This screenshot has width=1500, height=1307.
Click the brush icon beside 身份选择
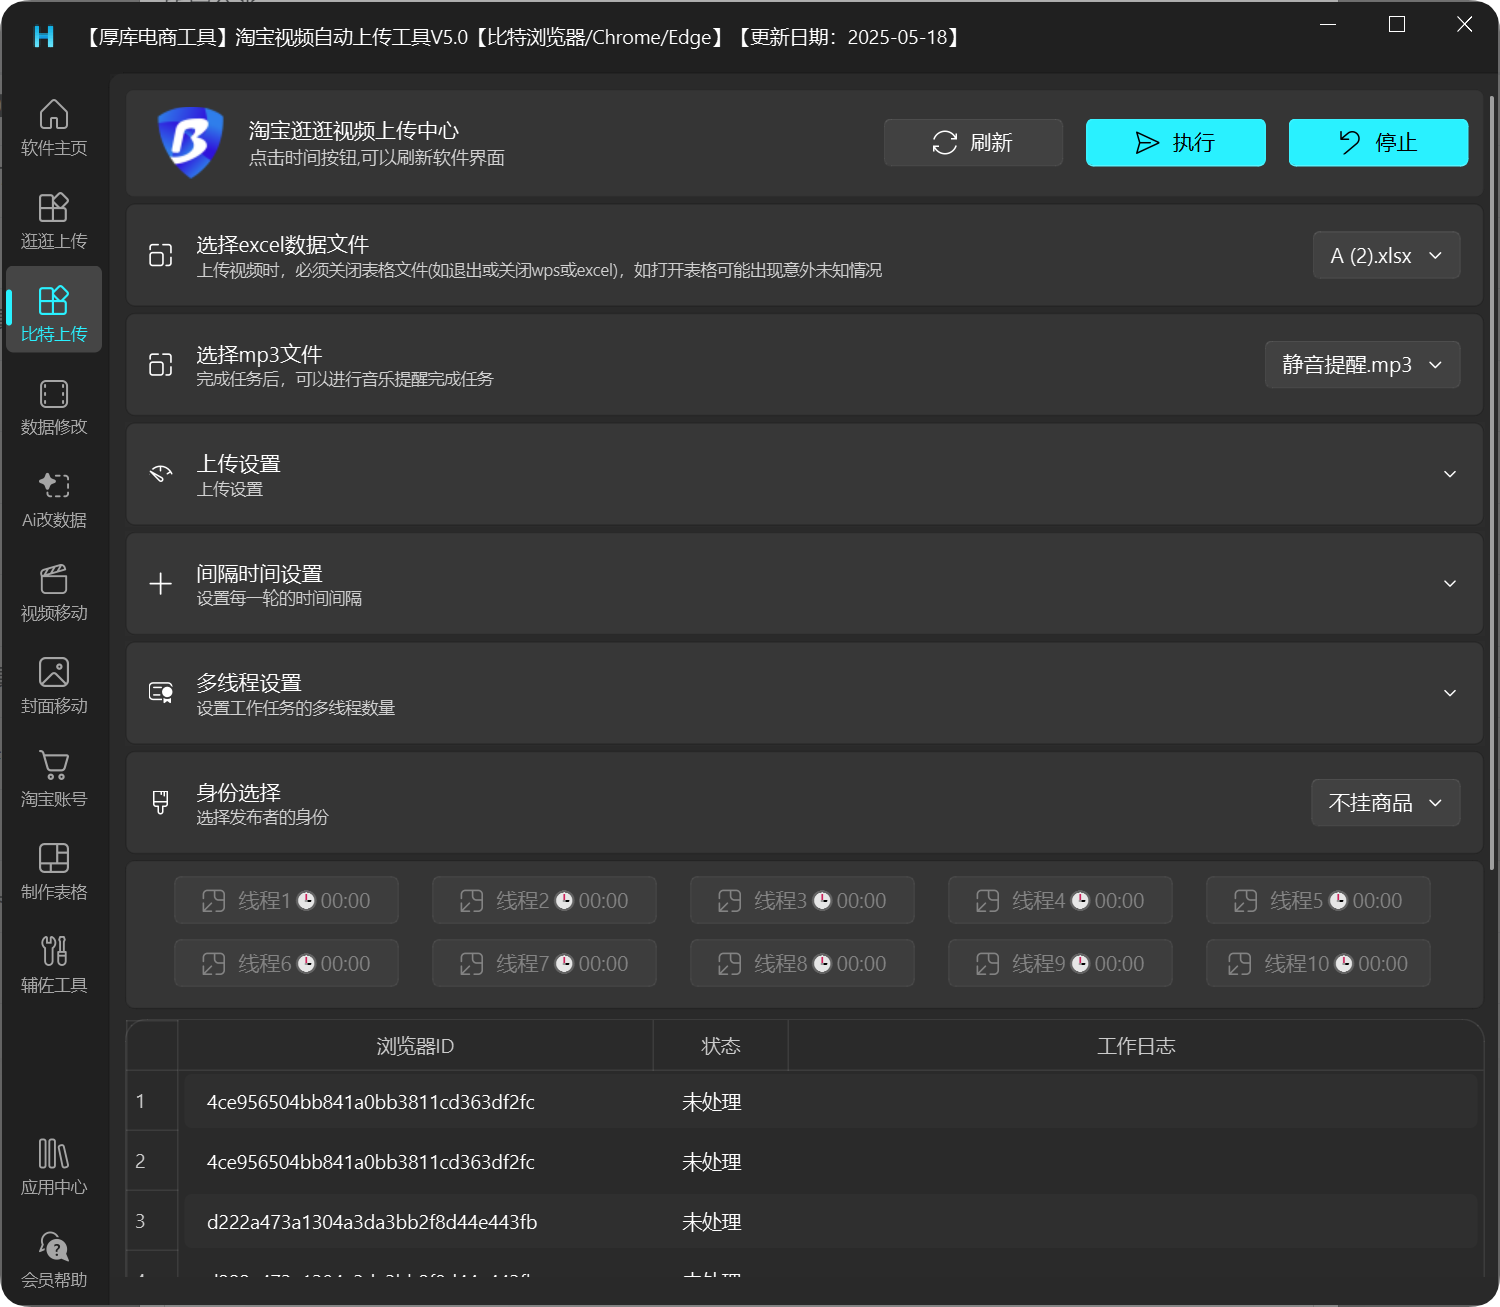pos(160,802)
